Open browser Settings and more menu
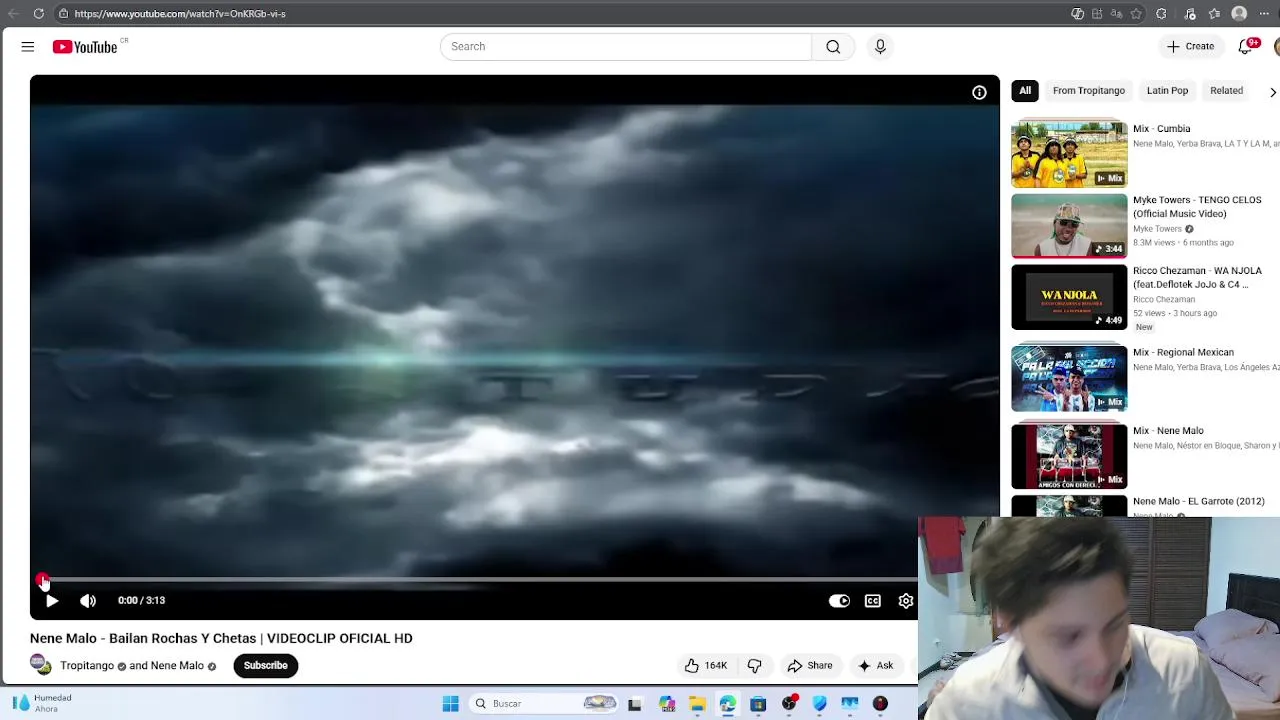The height and width of the screenshot is (720, 1280). pyautogui.click(x=1264, y=14)
